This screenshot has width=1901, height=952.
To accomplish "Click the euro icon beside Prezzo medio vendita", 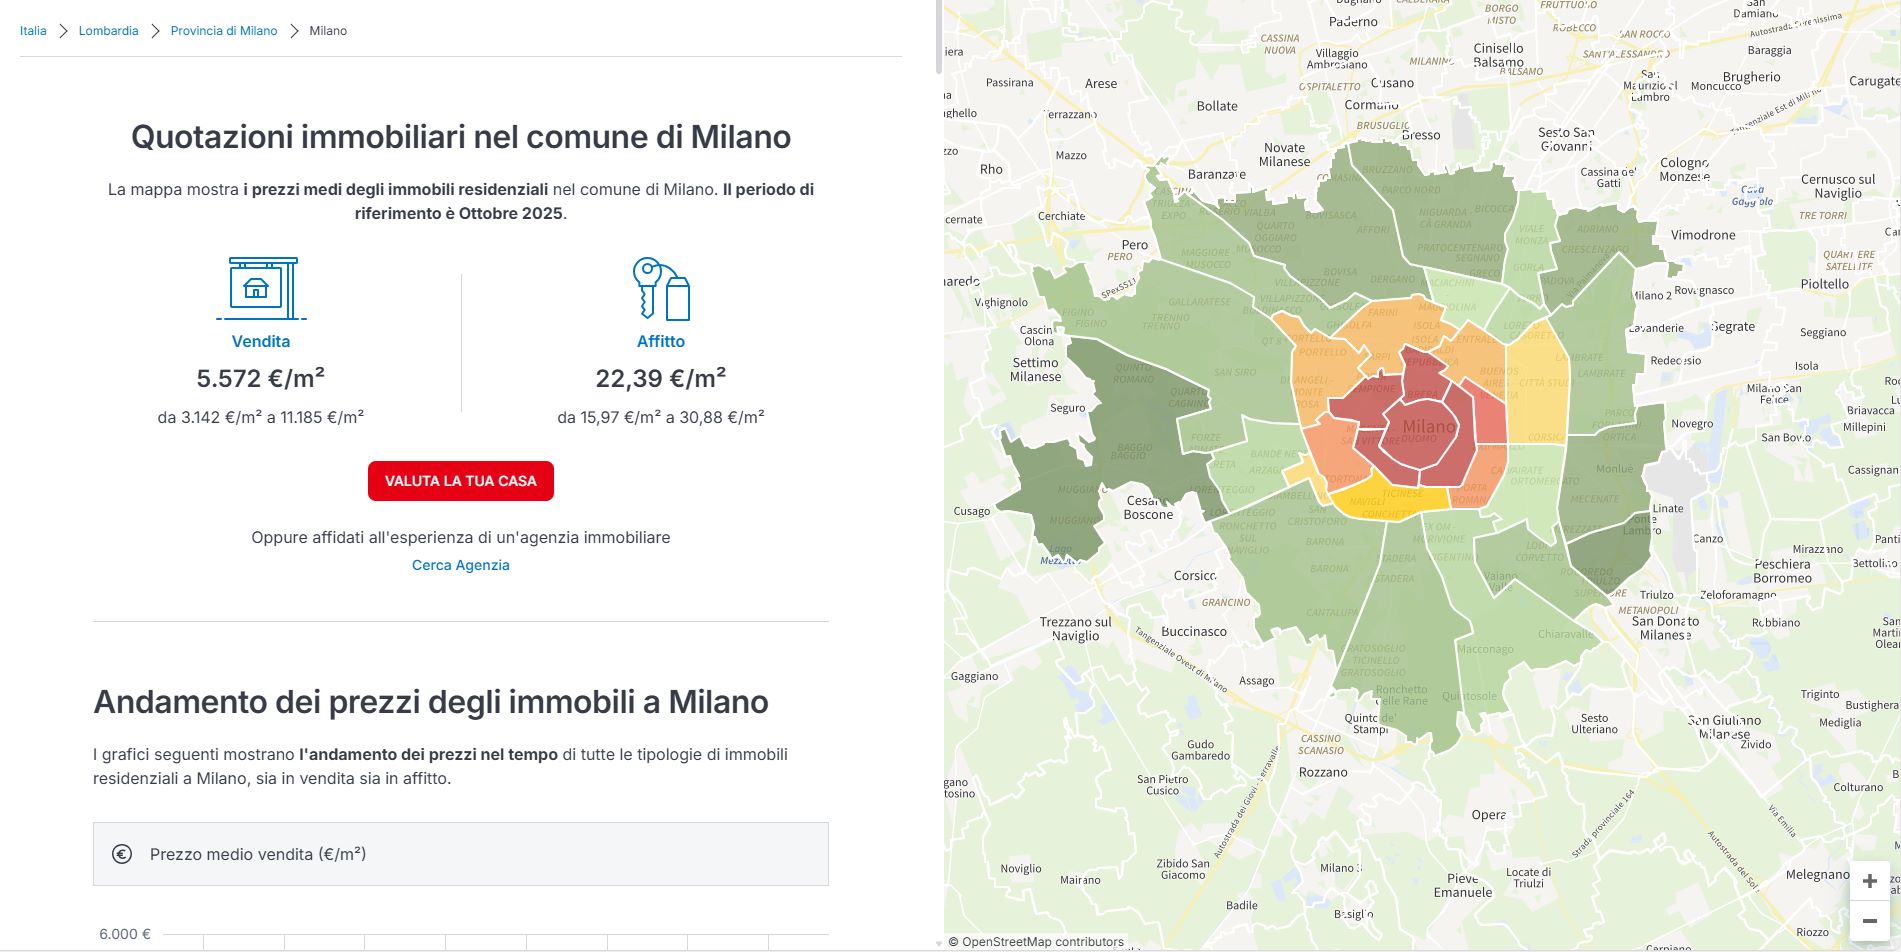I will [x=122, y=854].
